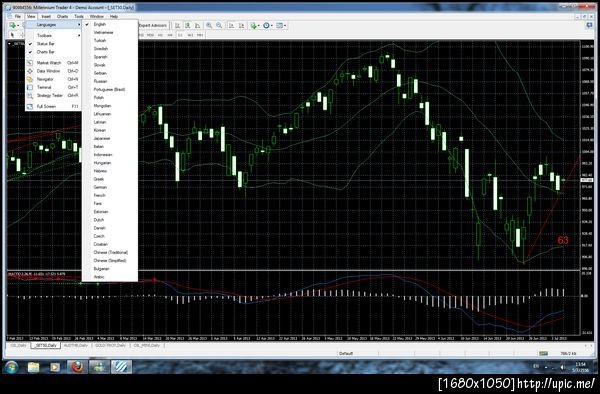Choose Russian language option
Screen dimensions: 600x394
[x=110, y=81]
